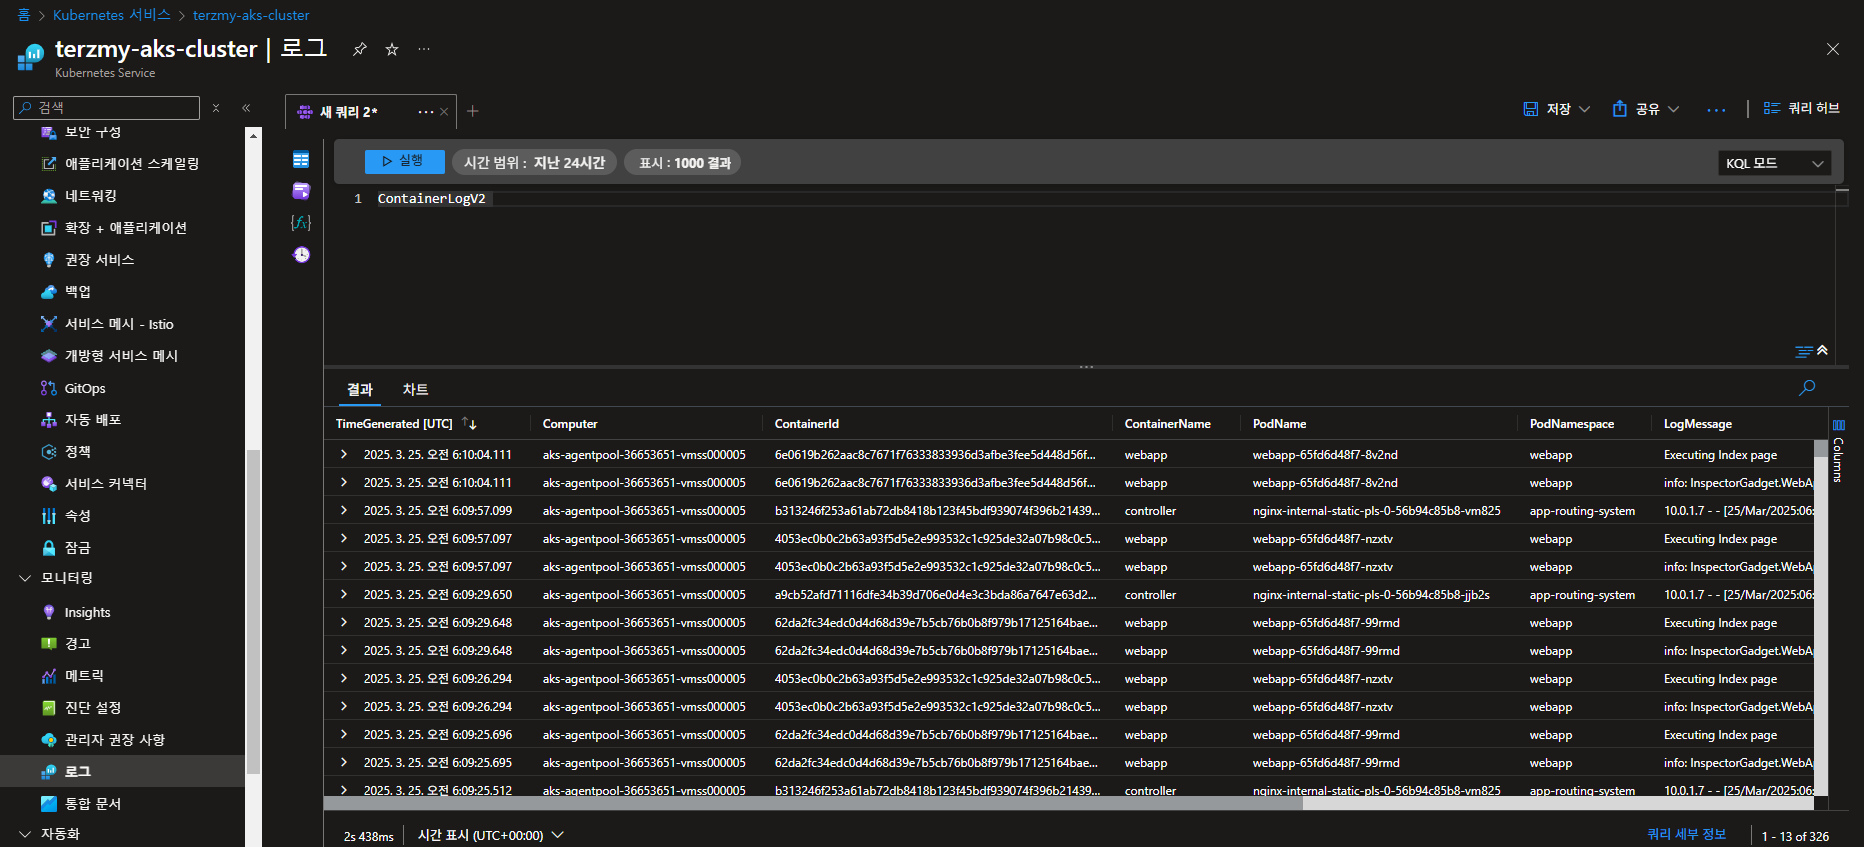The height and width of the screenshot is (847, 1864).
Task: Go to Kubernetes 서비스 breadcrumb
Action: pos(112,15)
